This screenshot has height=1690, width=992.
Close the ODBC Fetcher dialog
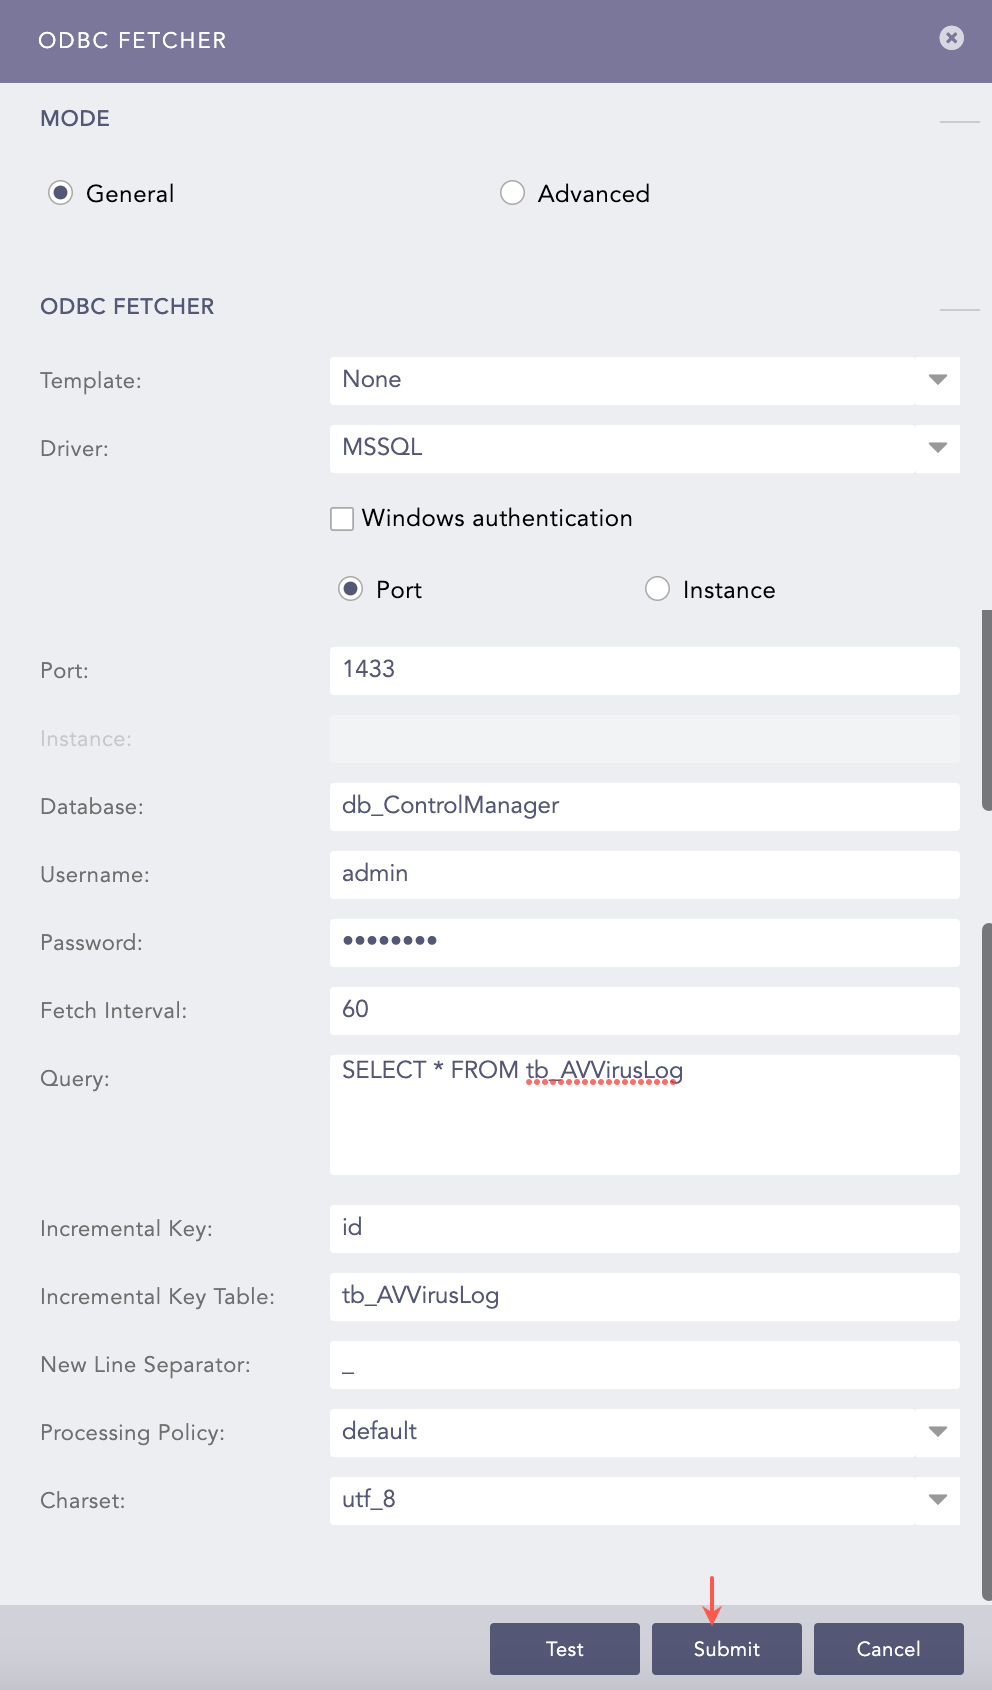(951, 38)
